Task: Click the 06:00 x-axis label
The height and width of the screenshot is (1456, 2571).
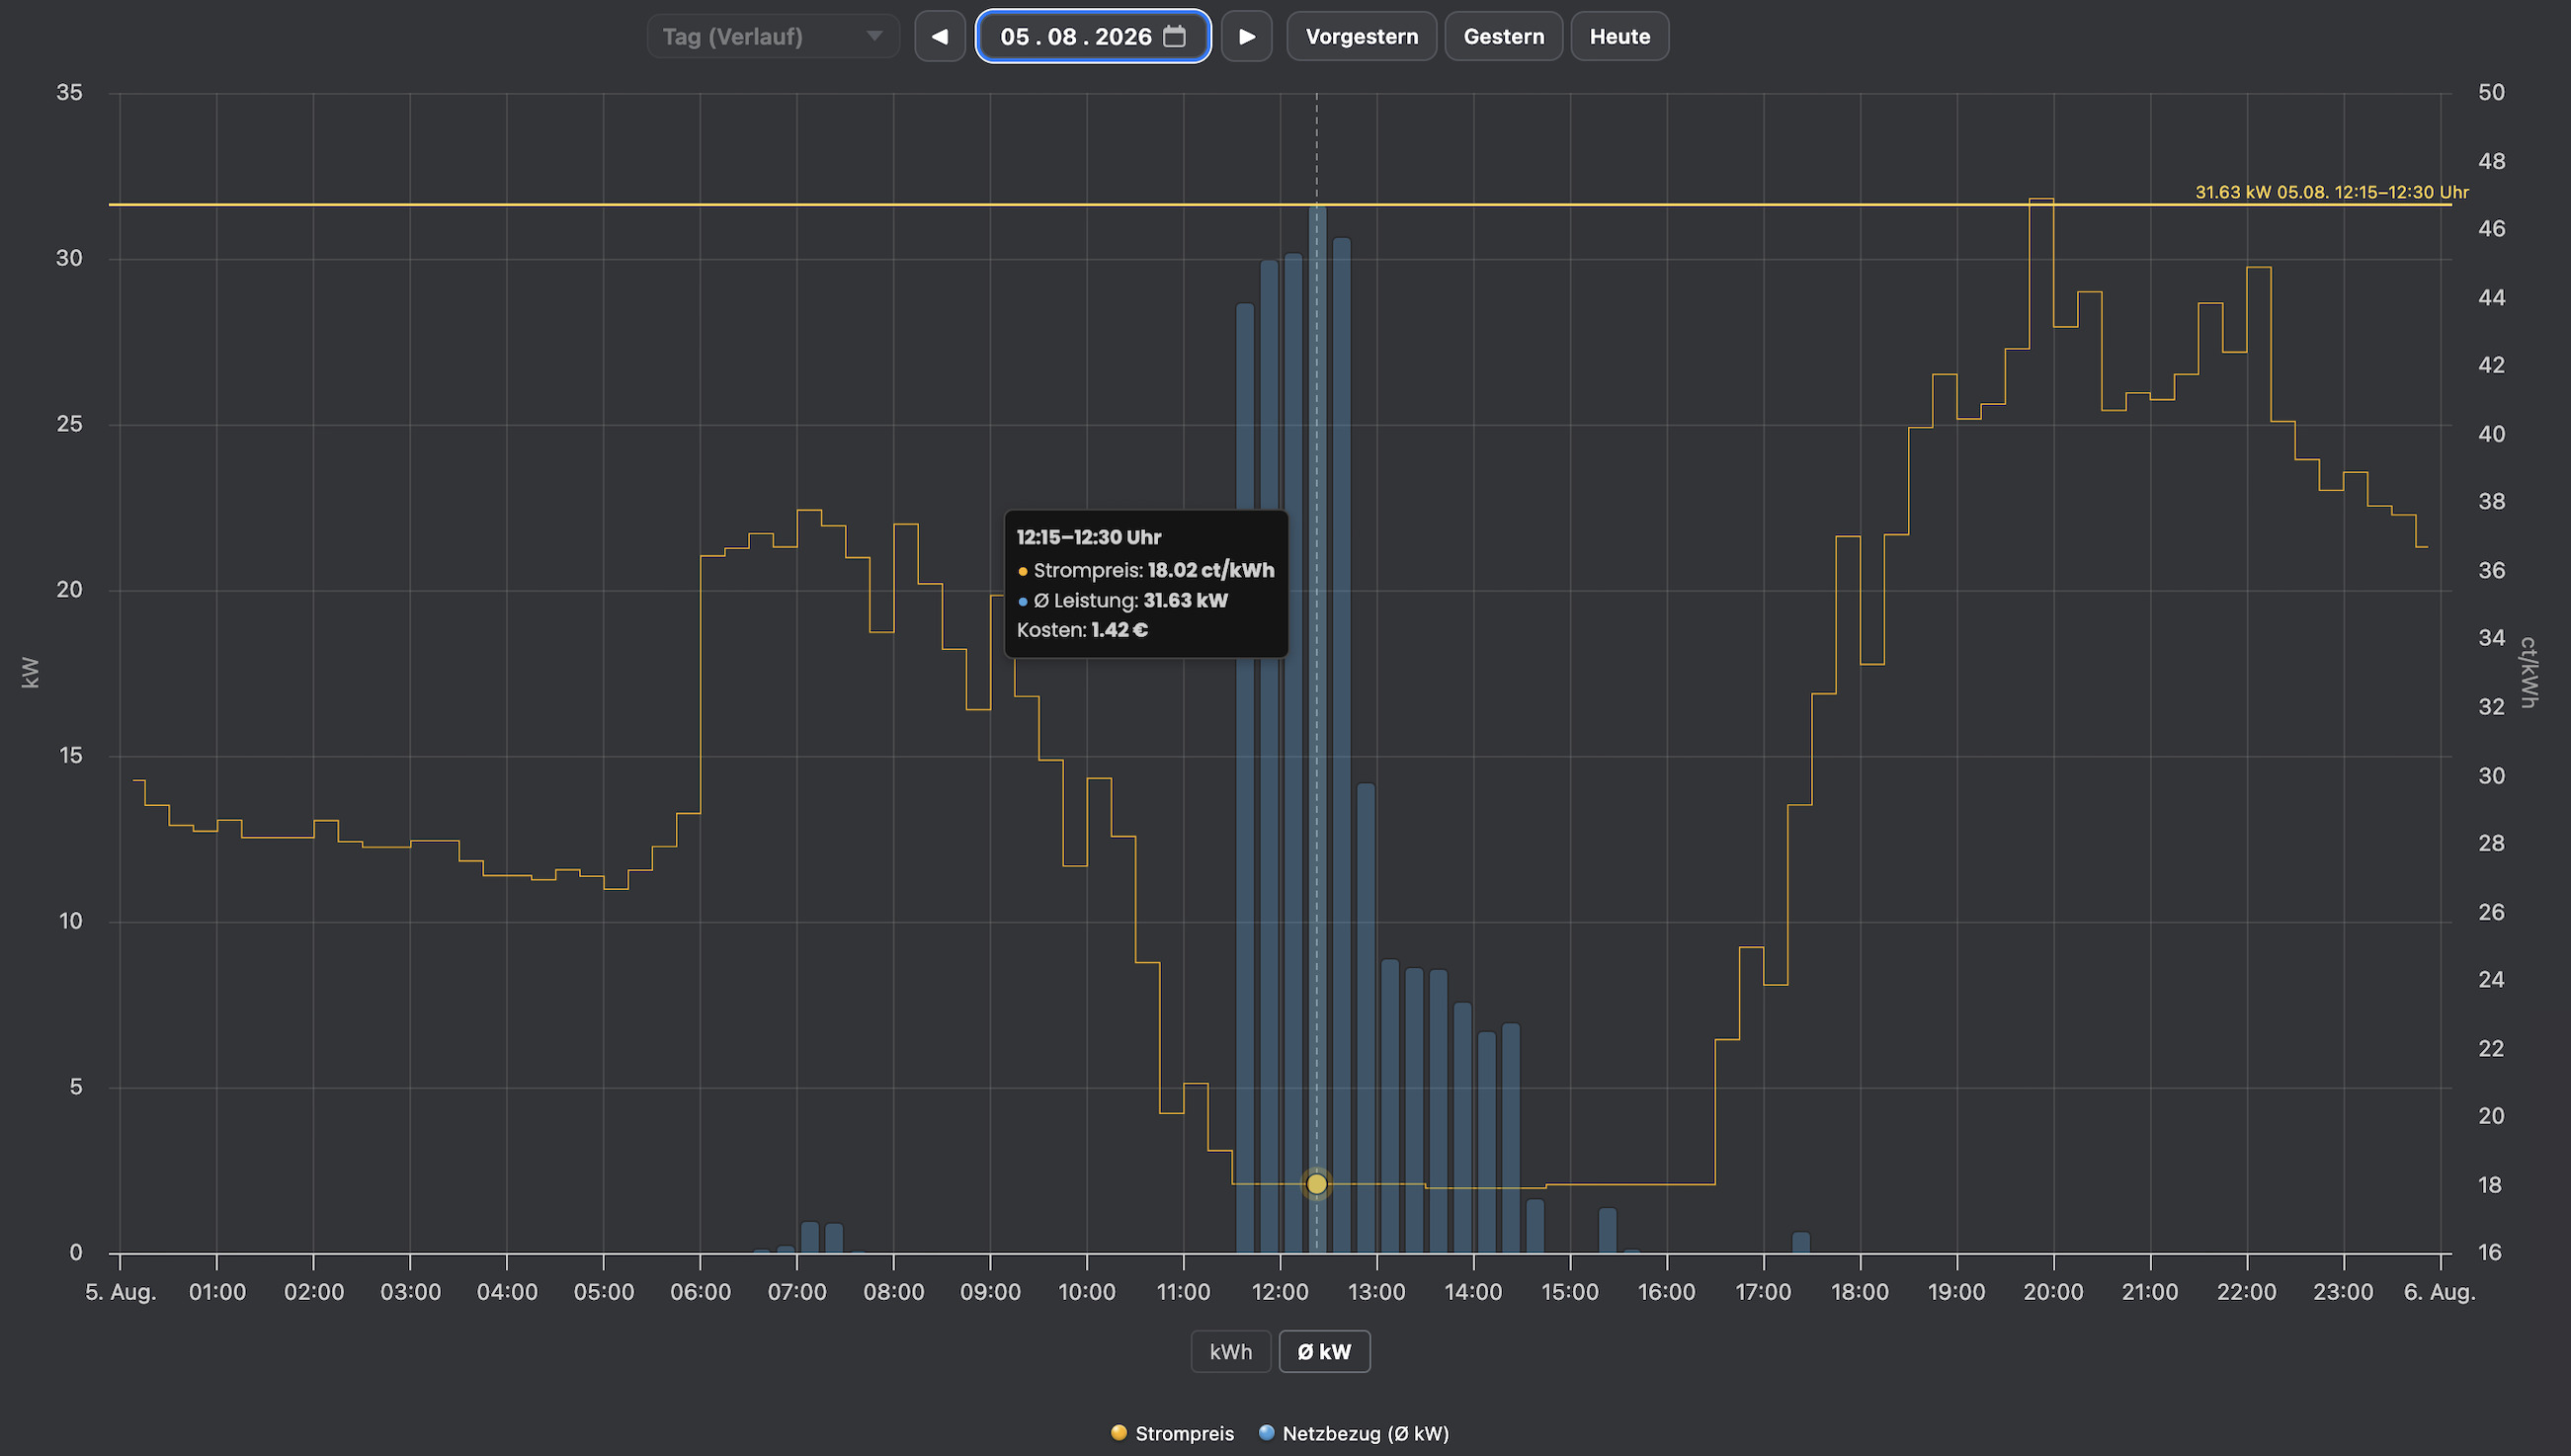Action: (700, 1292)
